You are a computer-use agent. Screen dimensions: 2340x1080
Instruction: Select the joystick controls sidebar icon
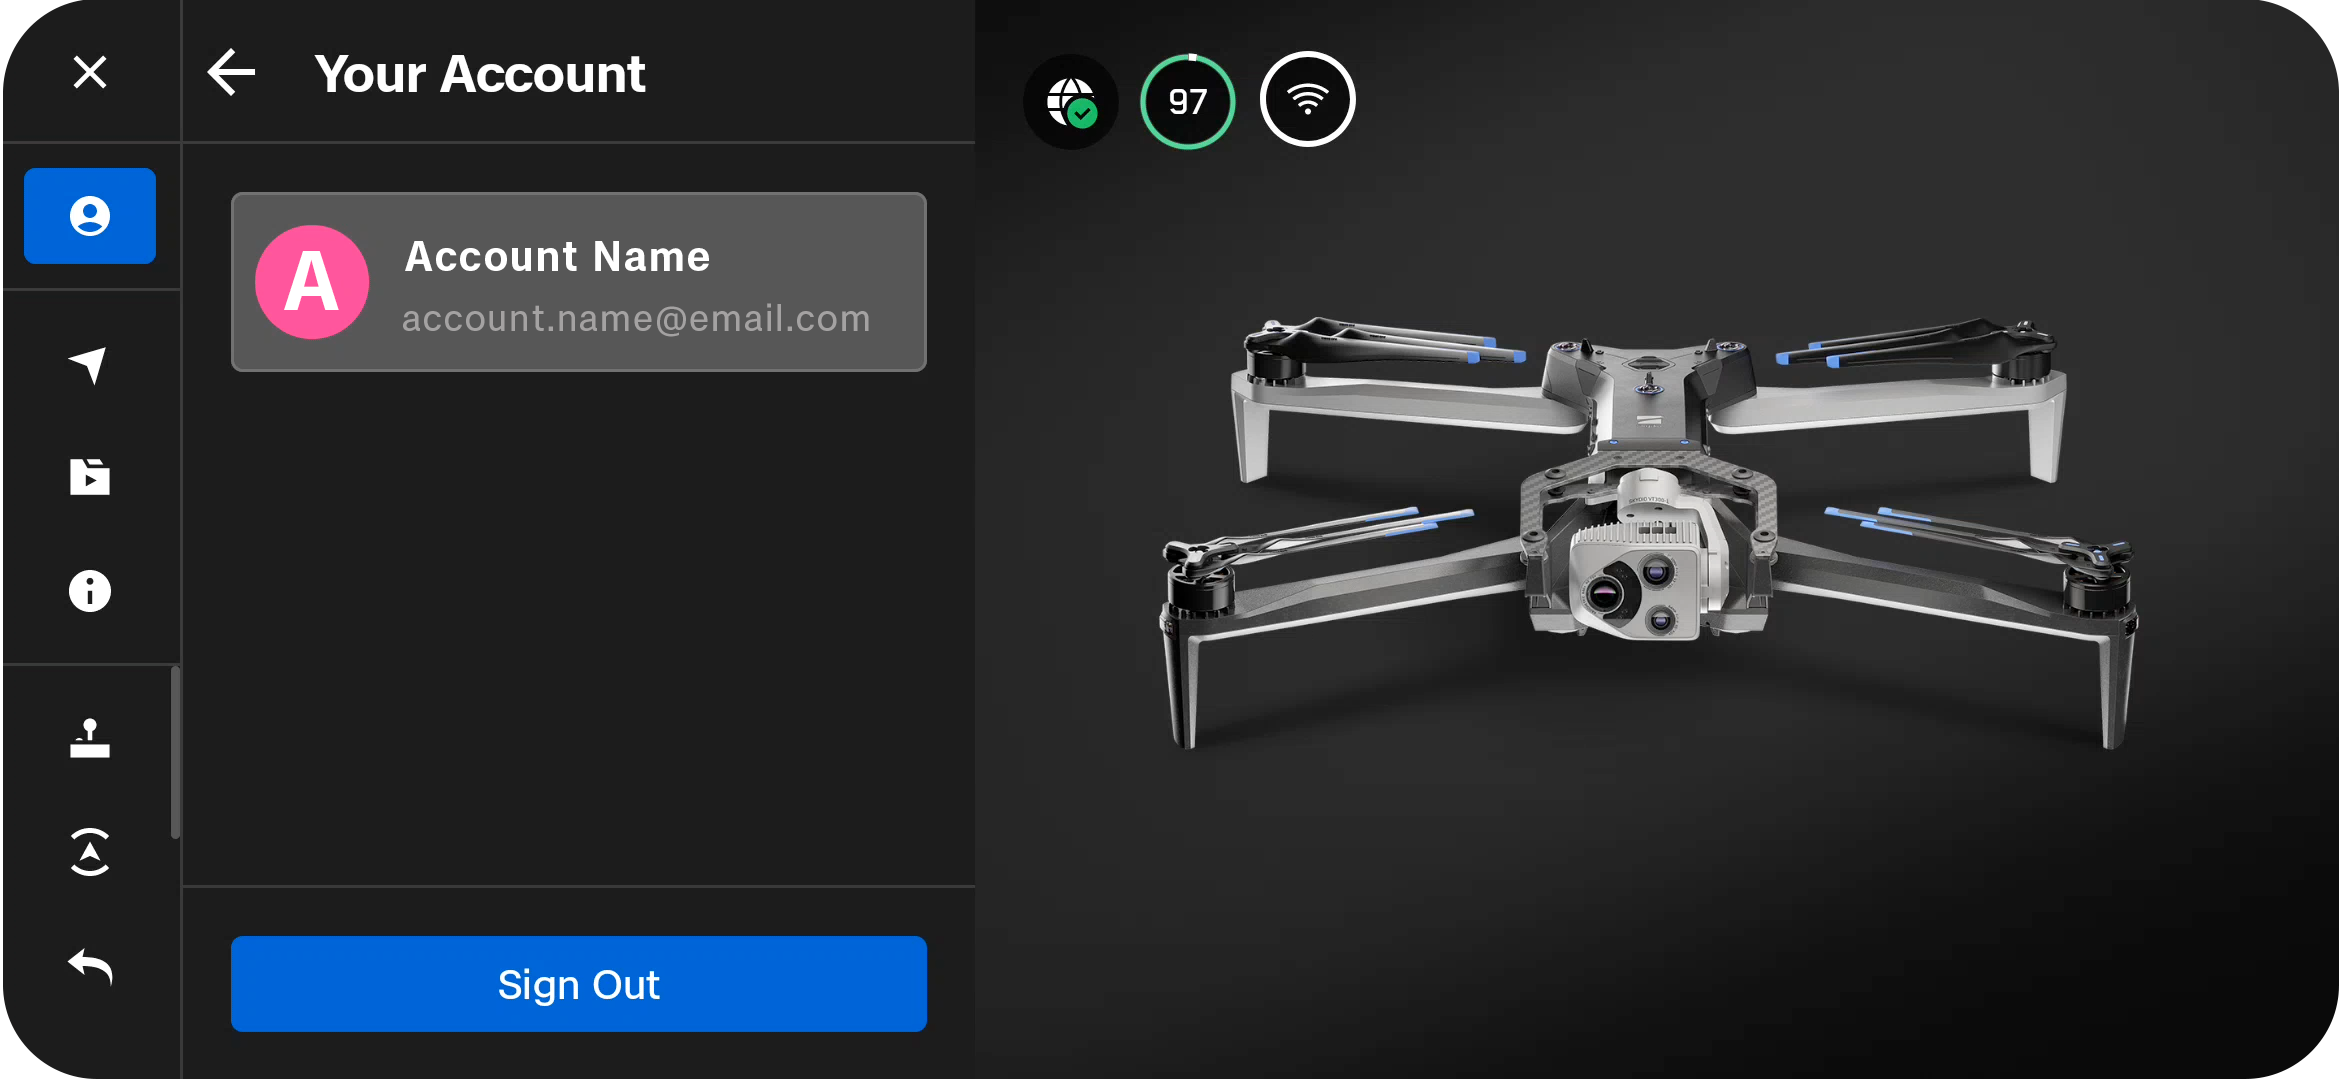(90, 739)
